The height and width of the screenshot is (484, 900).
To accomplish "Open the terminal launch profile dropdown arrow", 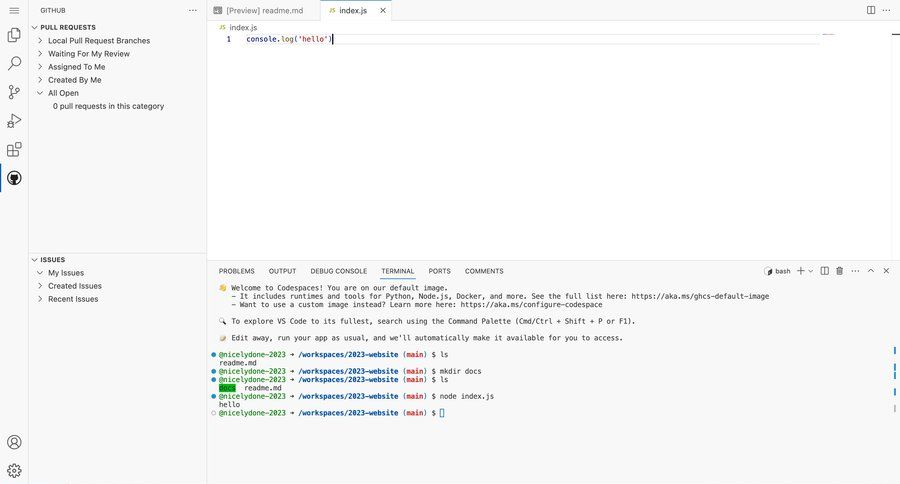I will pos(810,271).
